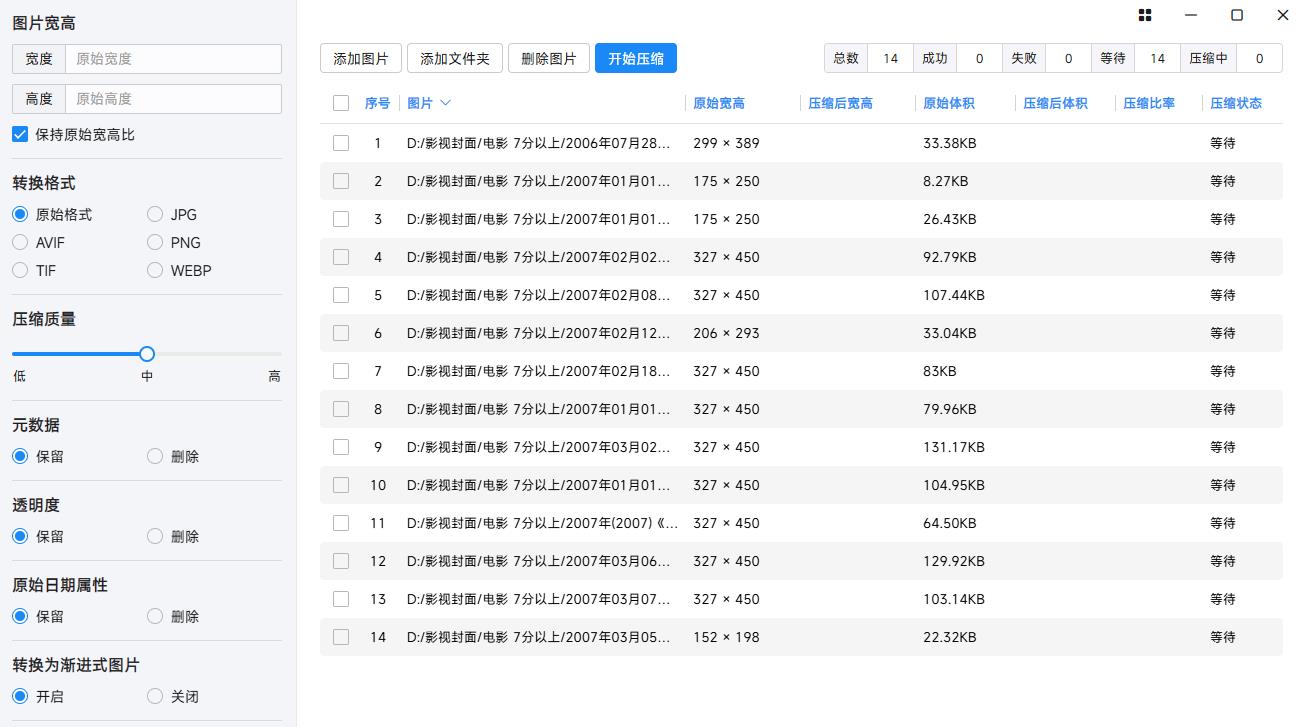Choose 删除 under 元数据
This screenshot has width=1305, height=727.
coord(155,456)
